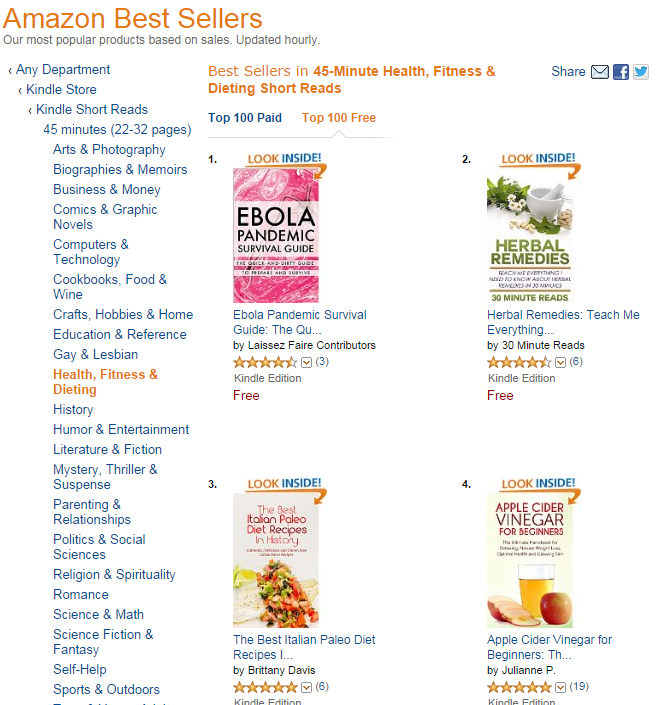Expand rating dropdown for Herbal Remedies
Screen dimensions: 661x705
click(x=561, y=362)
